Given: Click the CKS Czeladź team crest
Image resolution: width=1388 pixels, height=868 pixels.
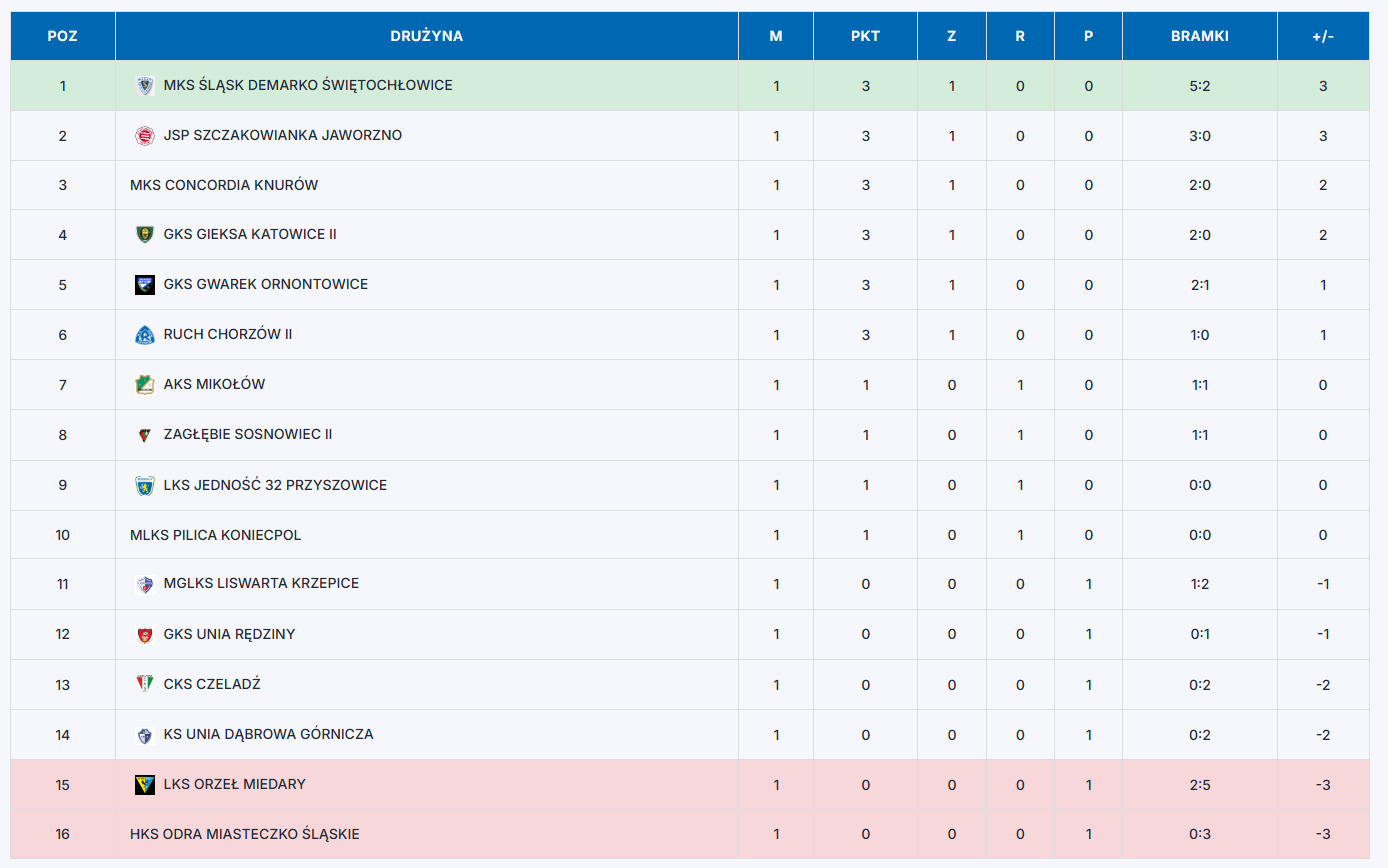Looking at the screenshot, I should coord(145,684).
